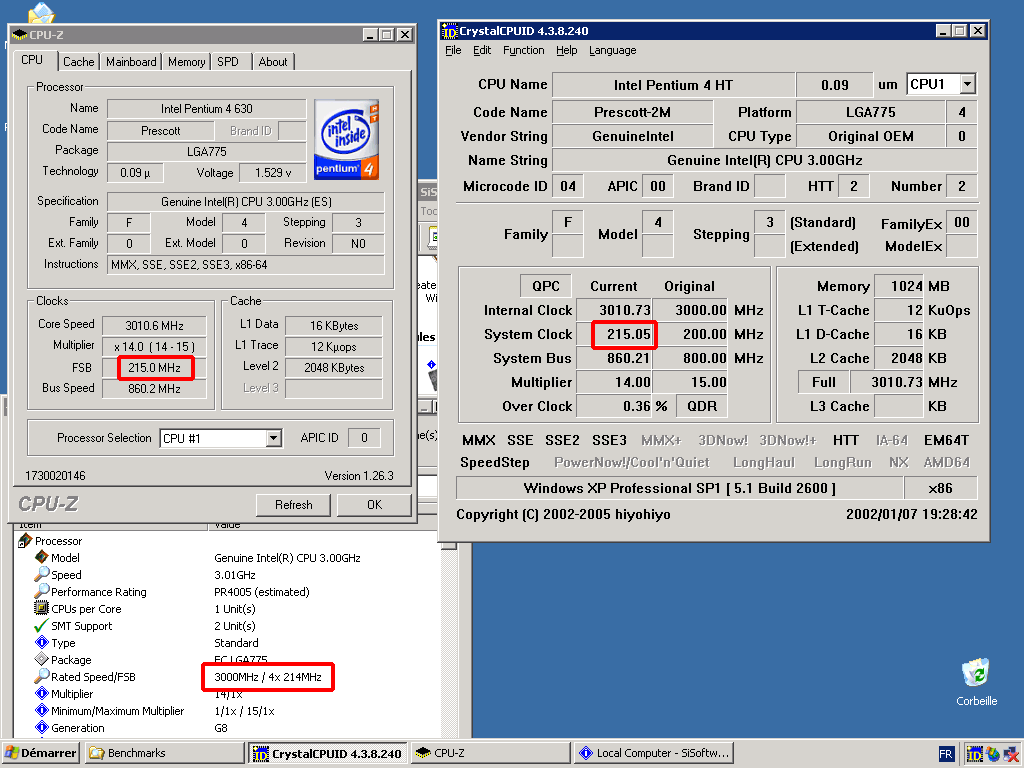Click the Performance Rating row icon
The image size is (1024, 768).
click(42, 591)
